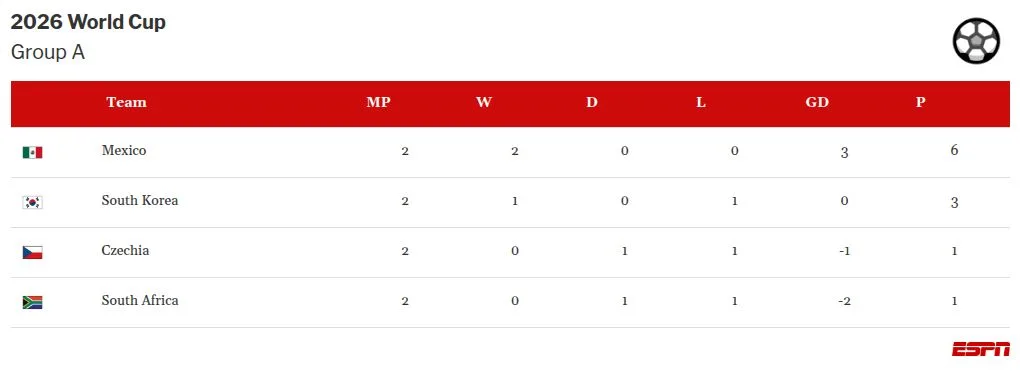Select Mexico's points value 6

pos(954,151)
